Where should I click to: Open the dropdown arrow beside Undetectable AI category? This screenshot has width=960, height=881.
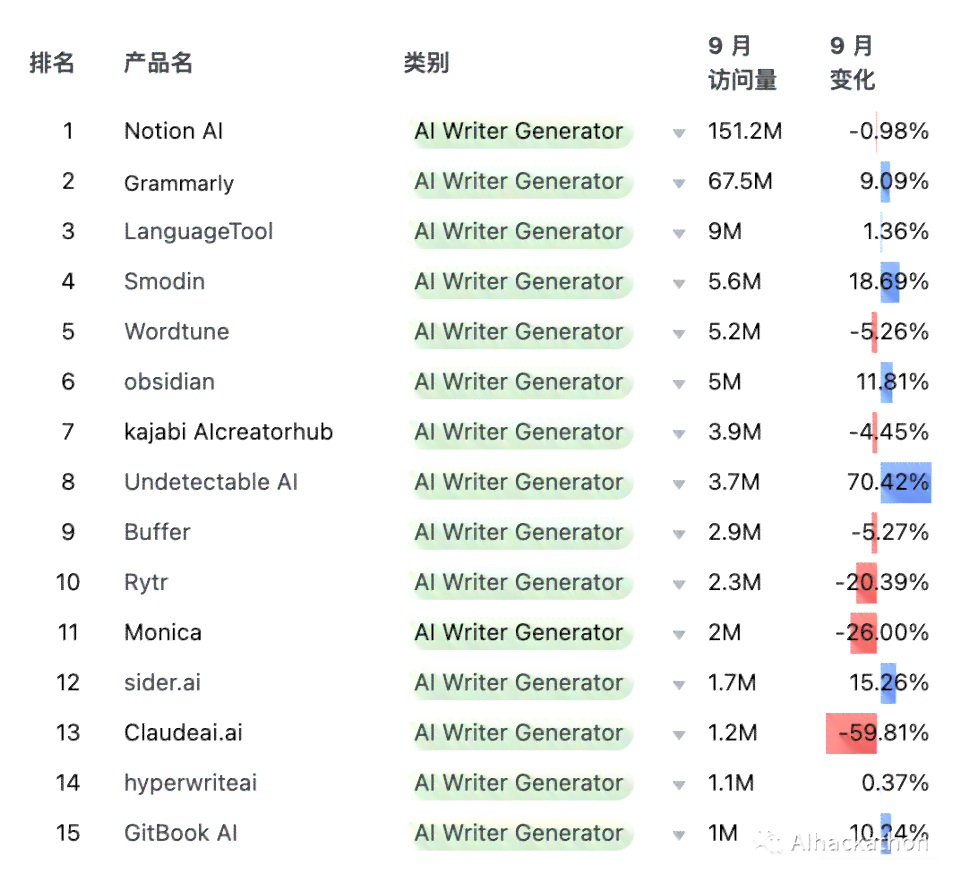pyautogui.click(x=678, y=484)
